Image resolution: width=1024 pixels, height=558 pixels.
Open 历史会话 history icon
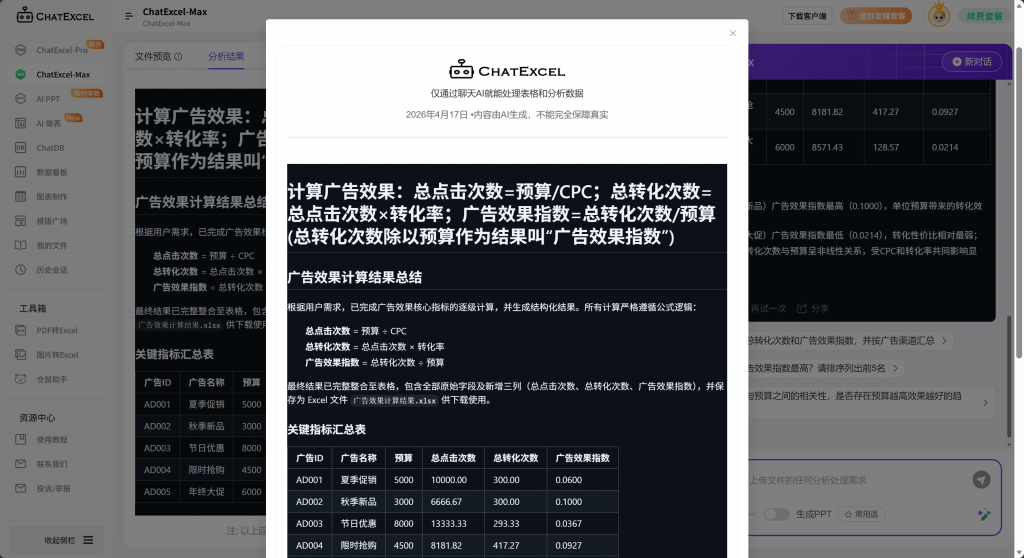click(21, 269)
